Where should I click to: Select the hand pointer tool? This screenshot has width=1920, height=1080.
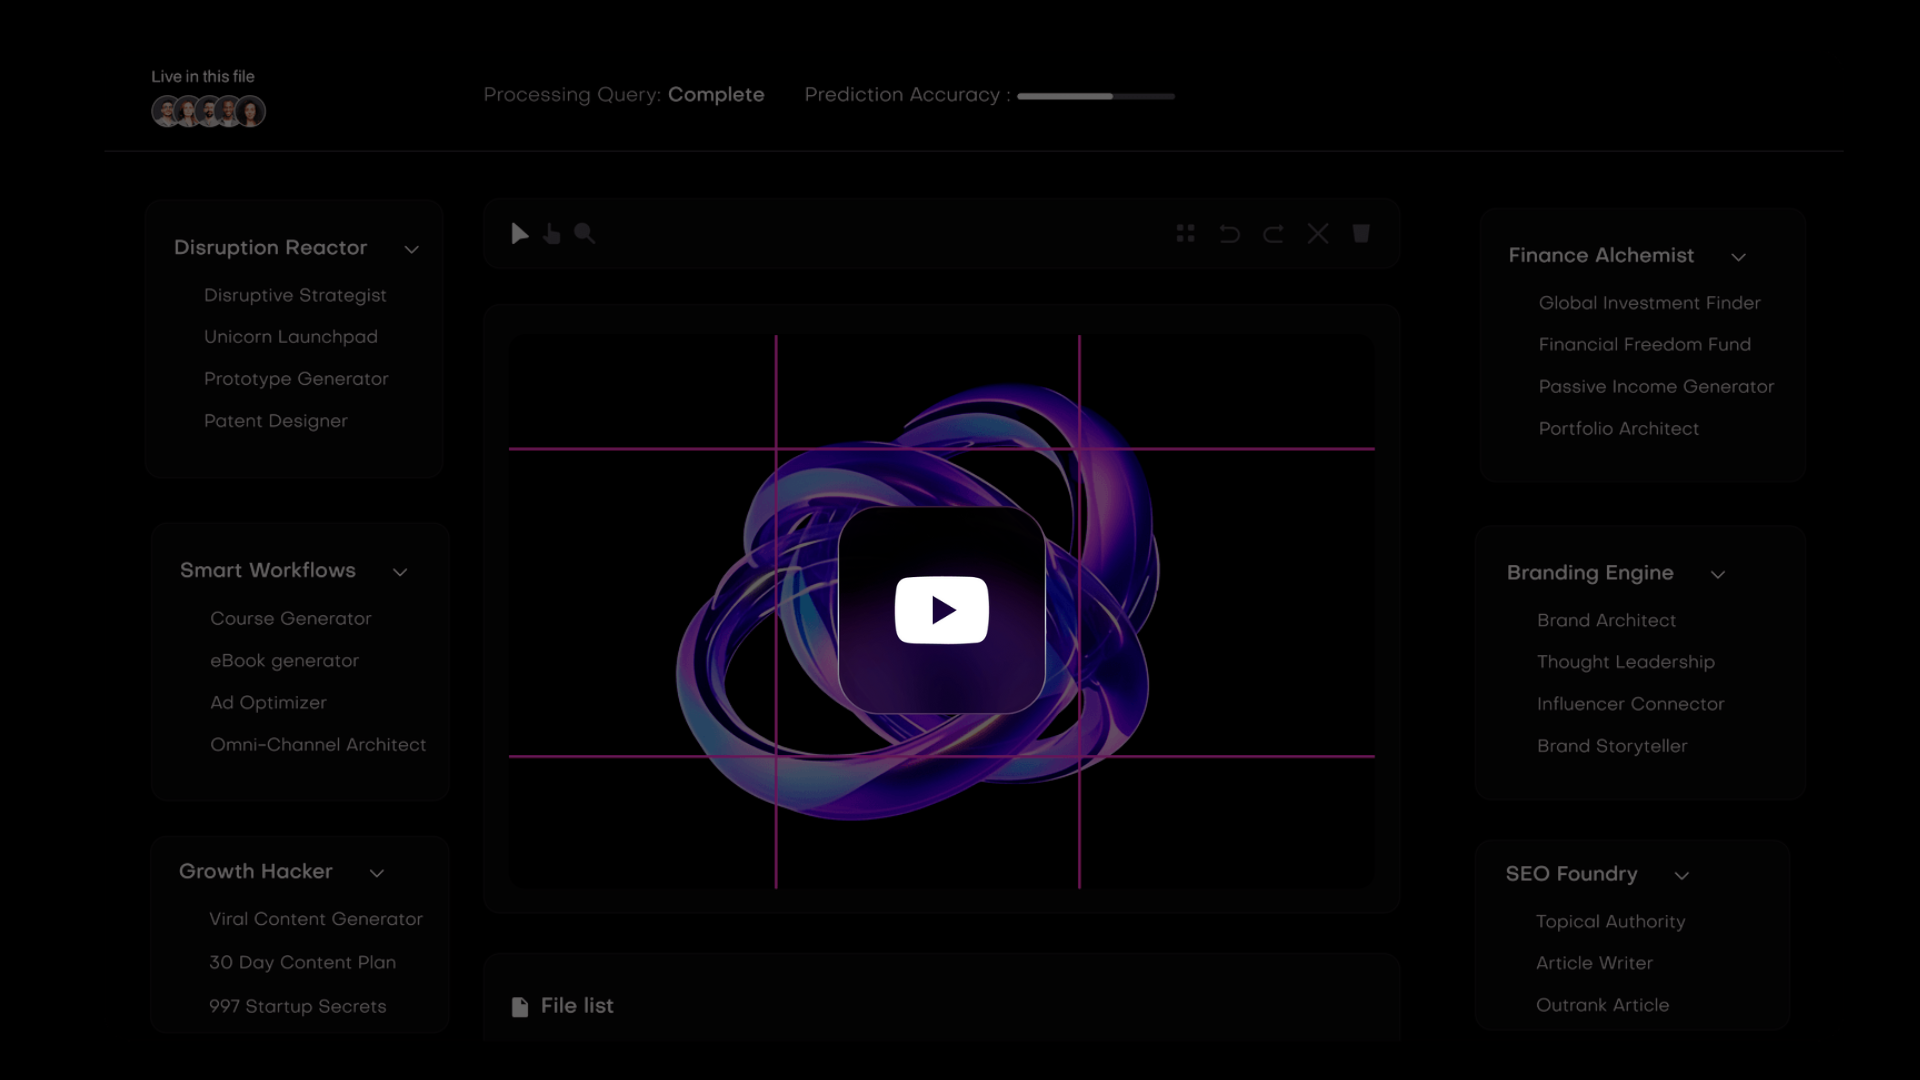coord(552,233)
